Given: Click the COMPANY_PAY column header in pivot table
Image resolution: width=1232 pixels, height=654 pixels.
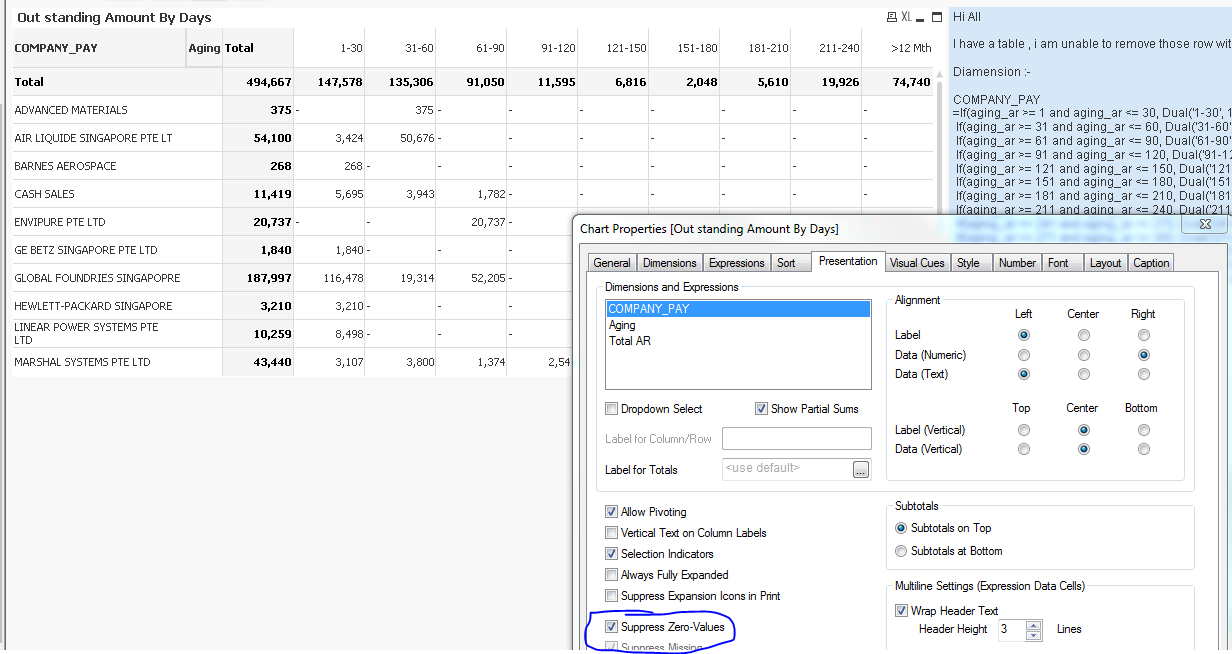Looking at the screenshot, I should coord(56,48).
